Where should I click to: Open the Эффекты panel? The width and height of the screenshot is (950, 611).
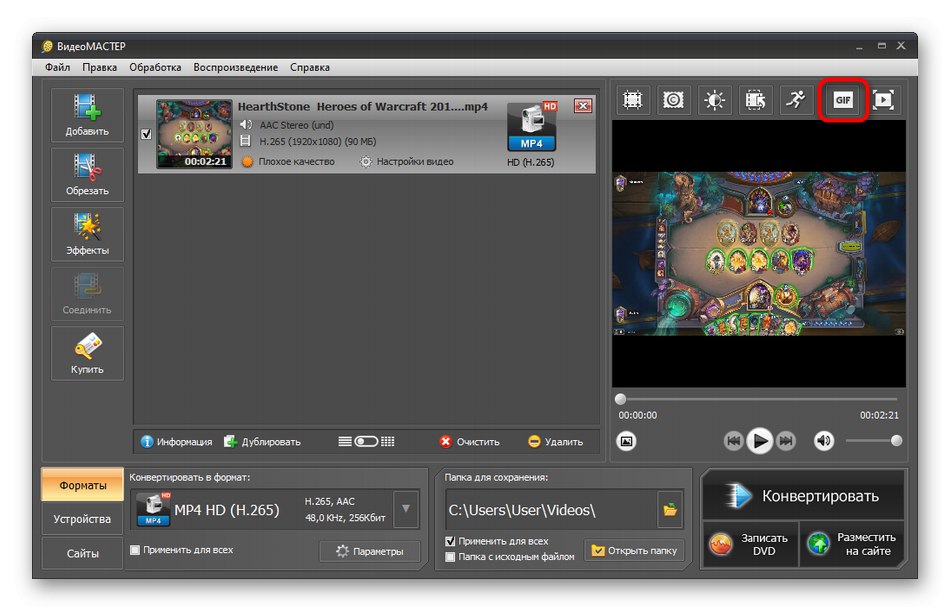[87, 234]
